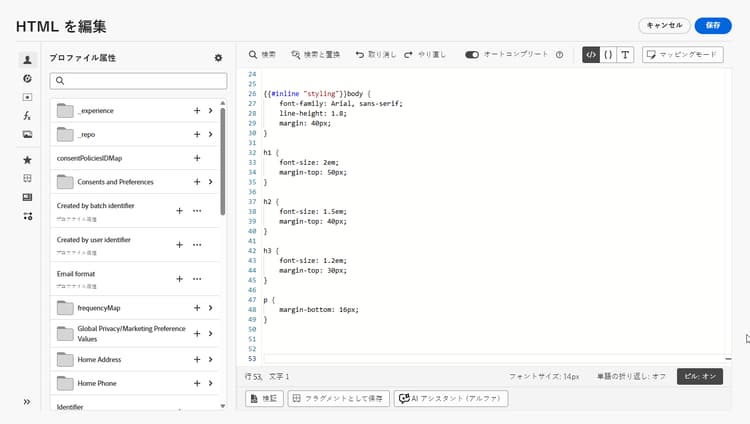
Task: Add Created by user identifier attribute
Action: click(x=179, y=245)
